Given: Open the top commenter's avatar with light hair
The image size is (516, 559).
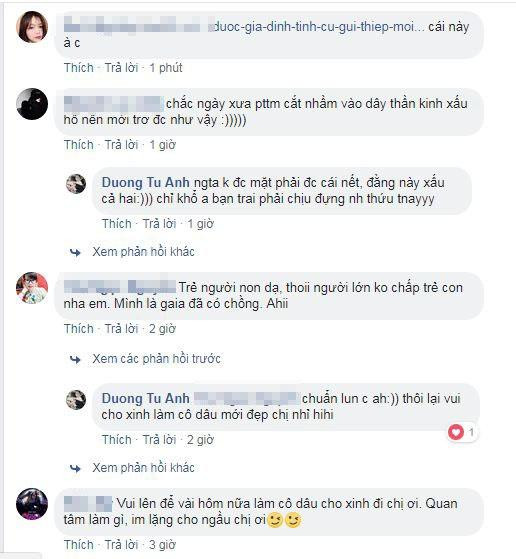Looking at the screenshot, I should click(x=32, y=27).
